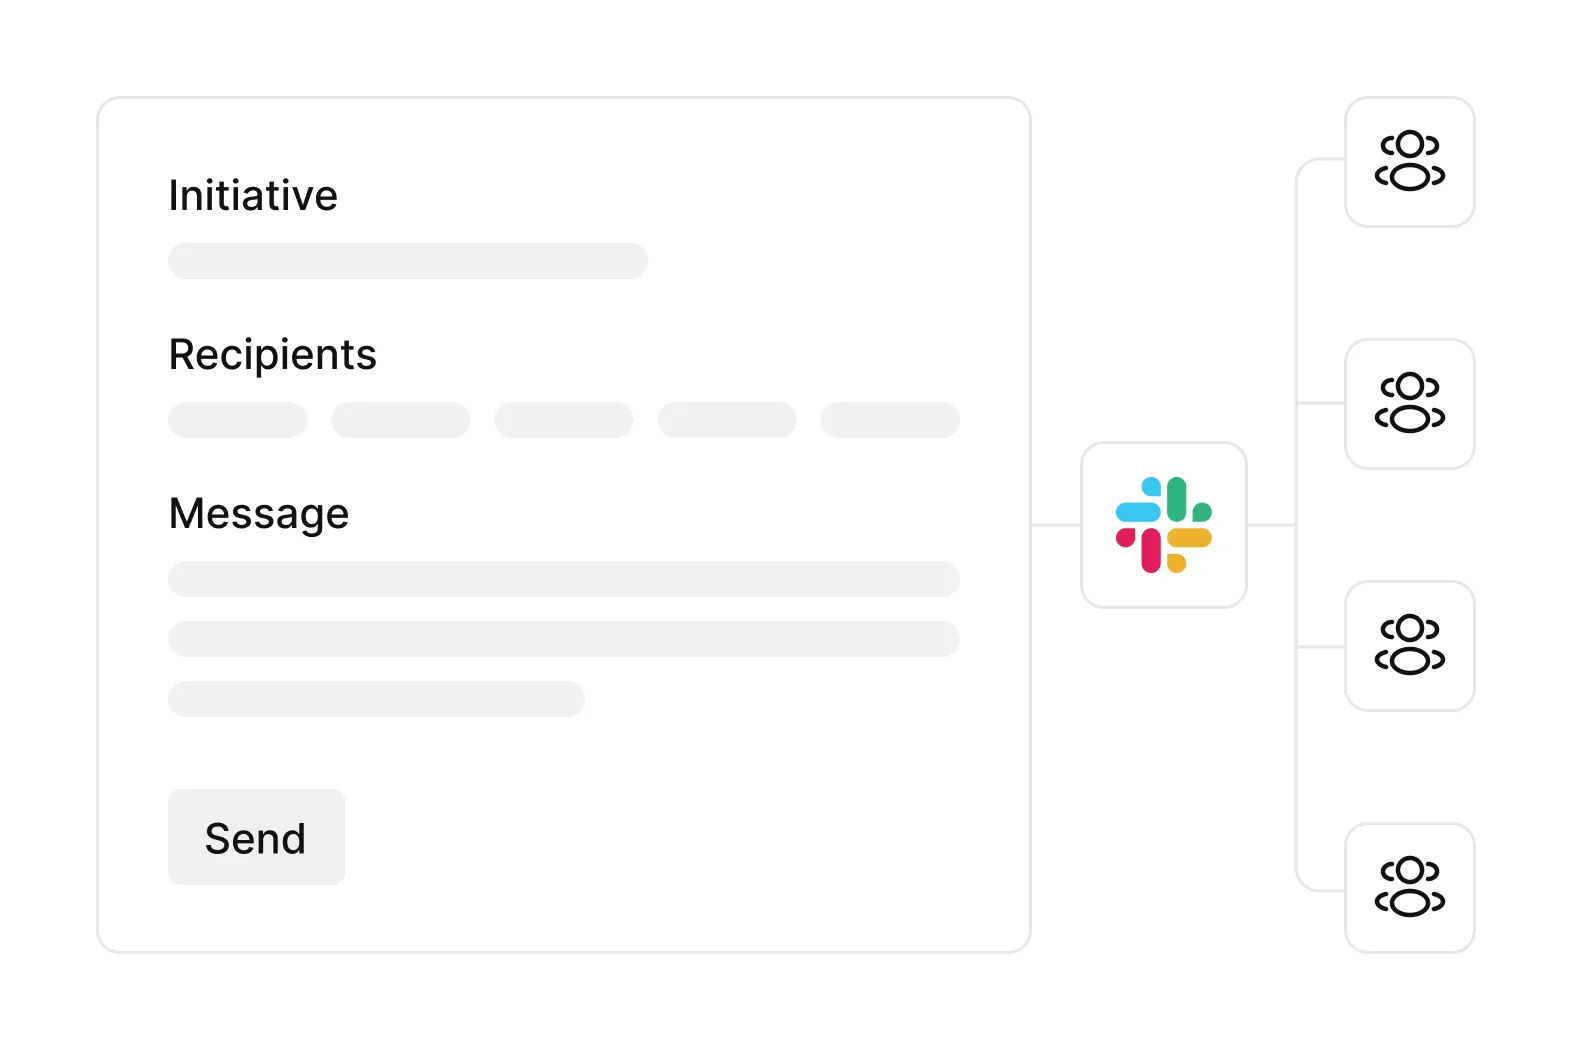Select the third recipient pill

point(564,420)
